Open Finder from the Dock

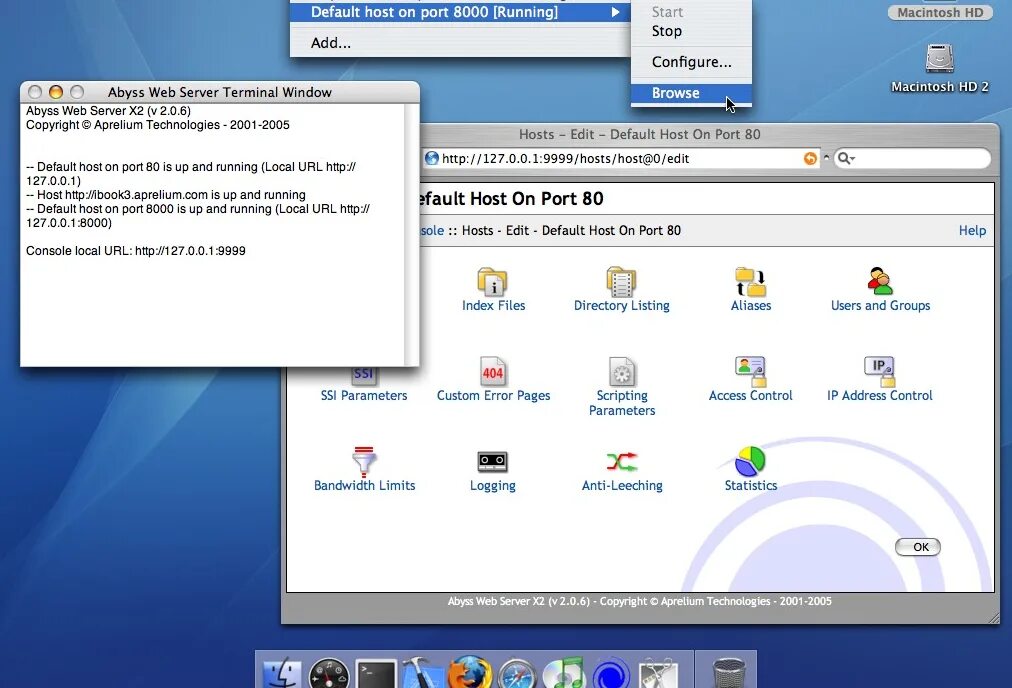click(281, 674)
